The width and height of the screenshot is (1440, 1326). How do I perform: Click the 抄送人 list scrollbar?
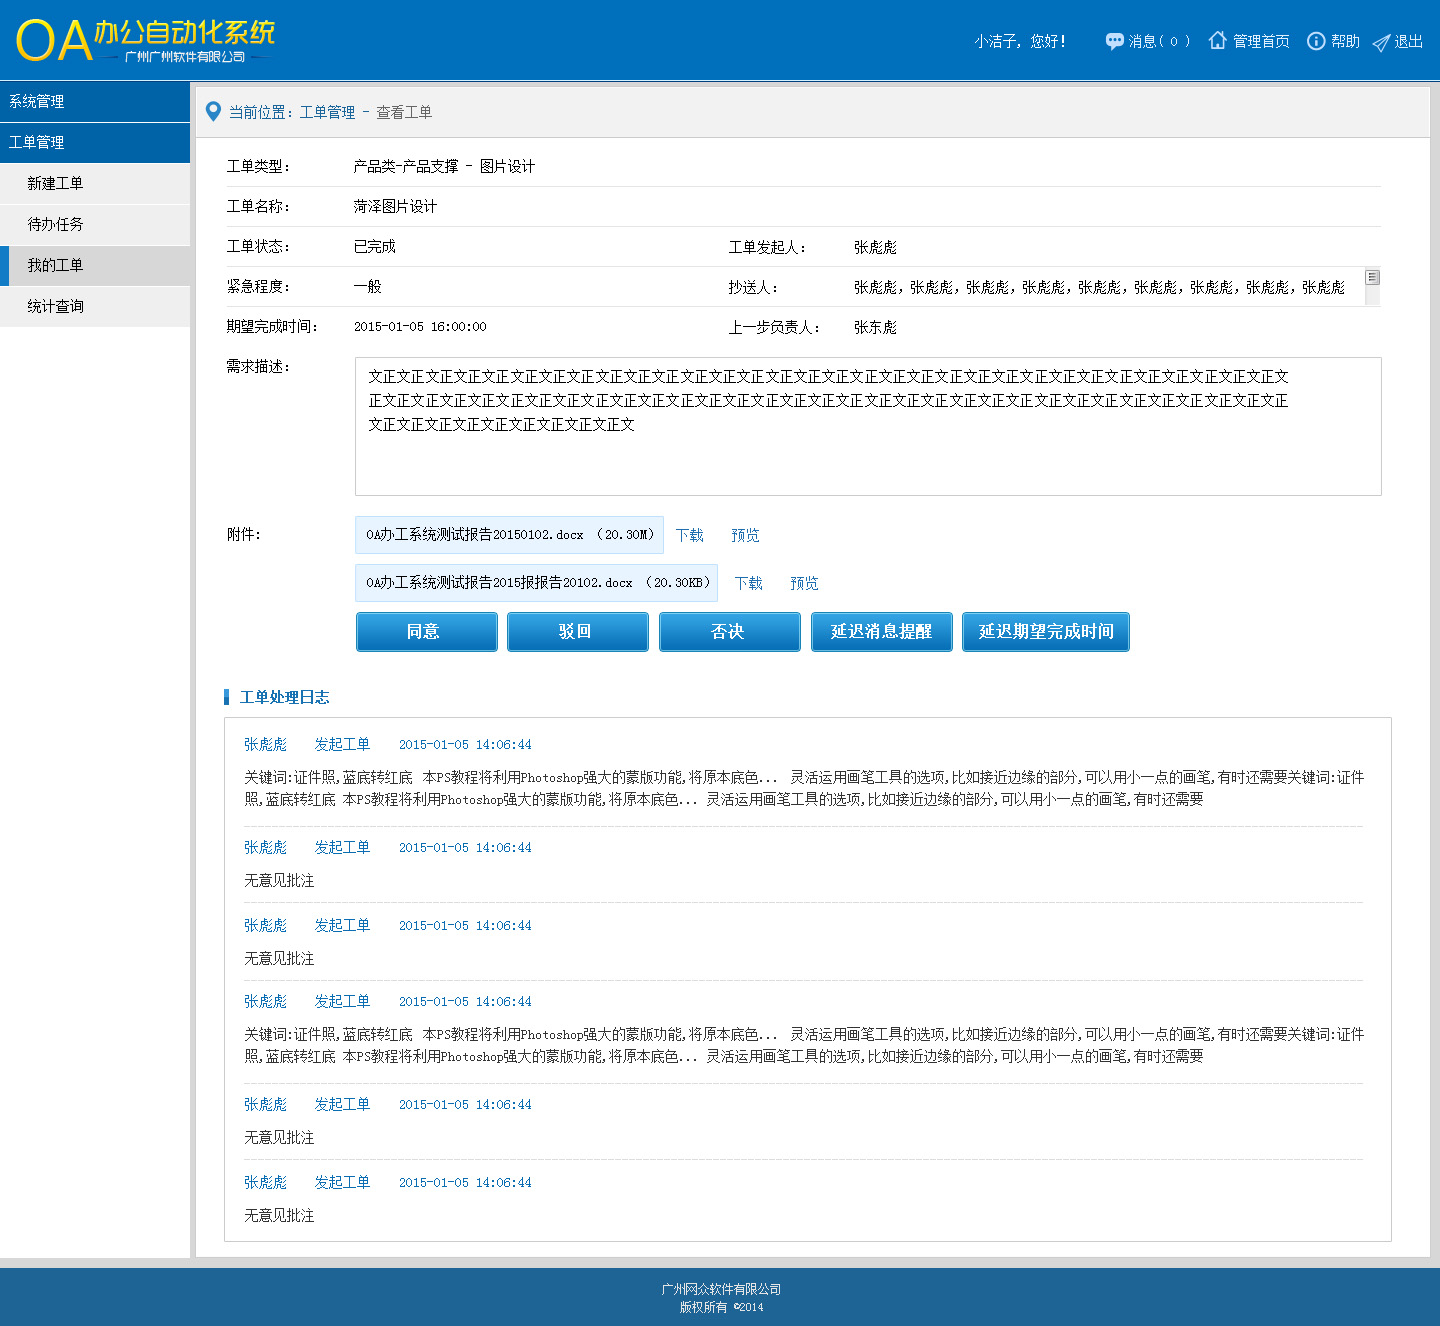pos(1372,286)
